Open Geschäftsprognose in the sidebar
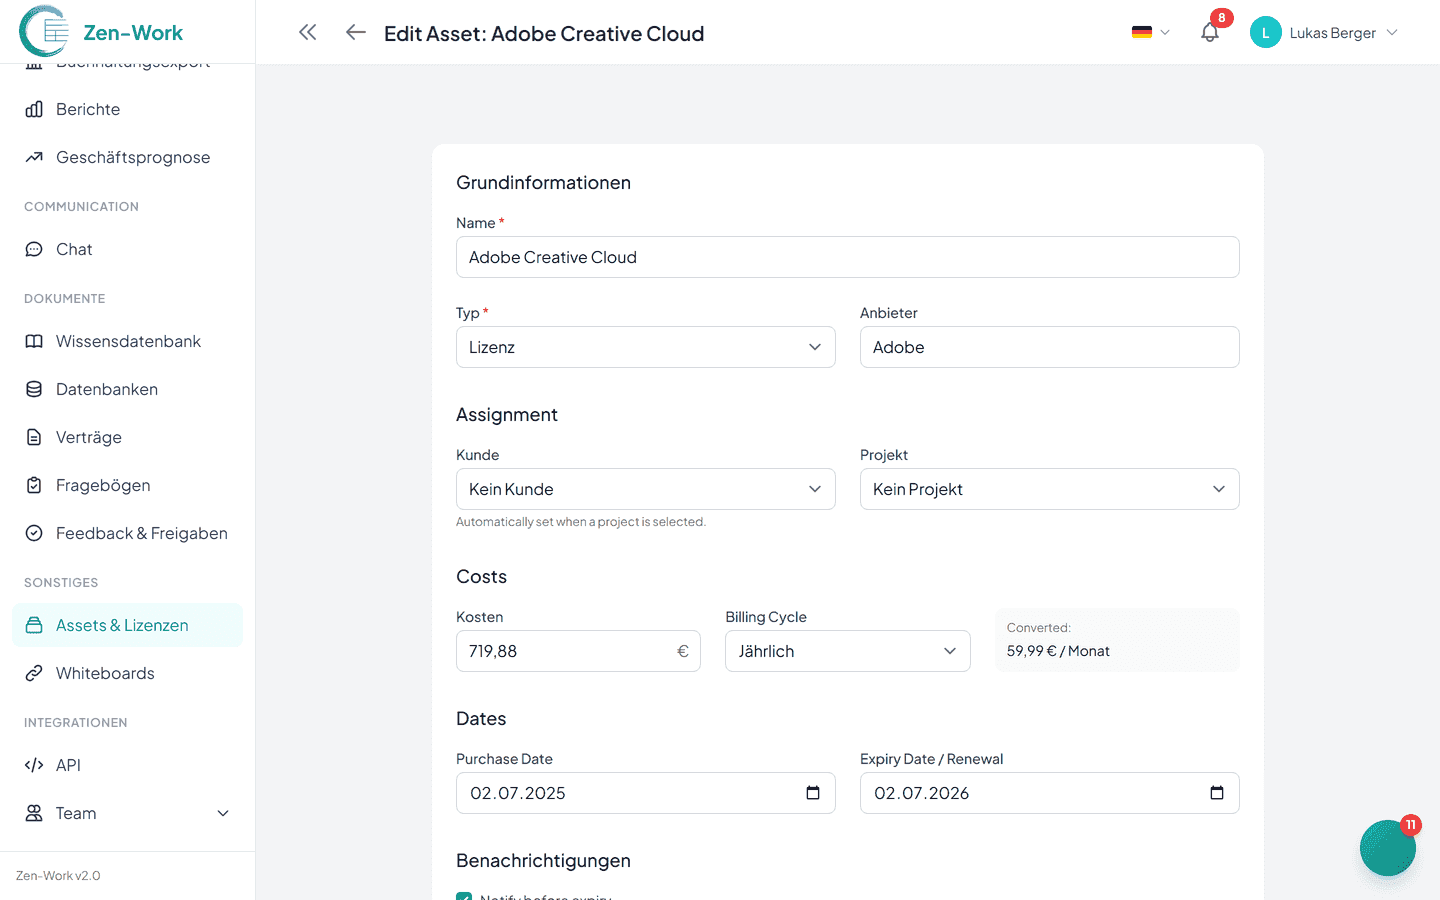The image size is (1440, 900). (x=127, y=157)
